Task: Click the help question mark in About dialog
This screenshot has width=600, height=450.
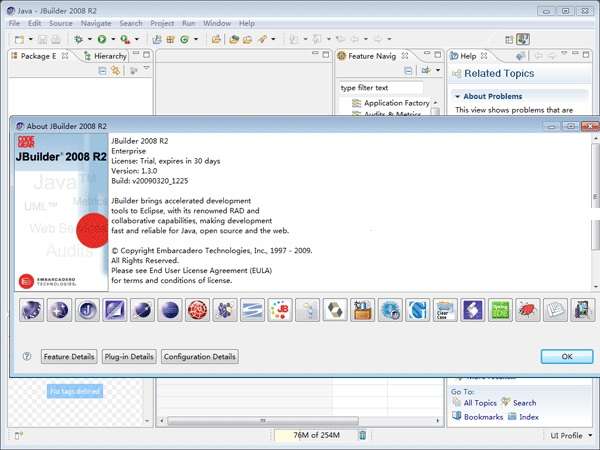Action: (27, 356)
